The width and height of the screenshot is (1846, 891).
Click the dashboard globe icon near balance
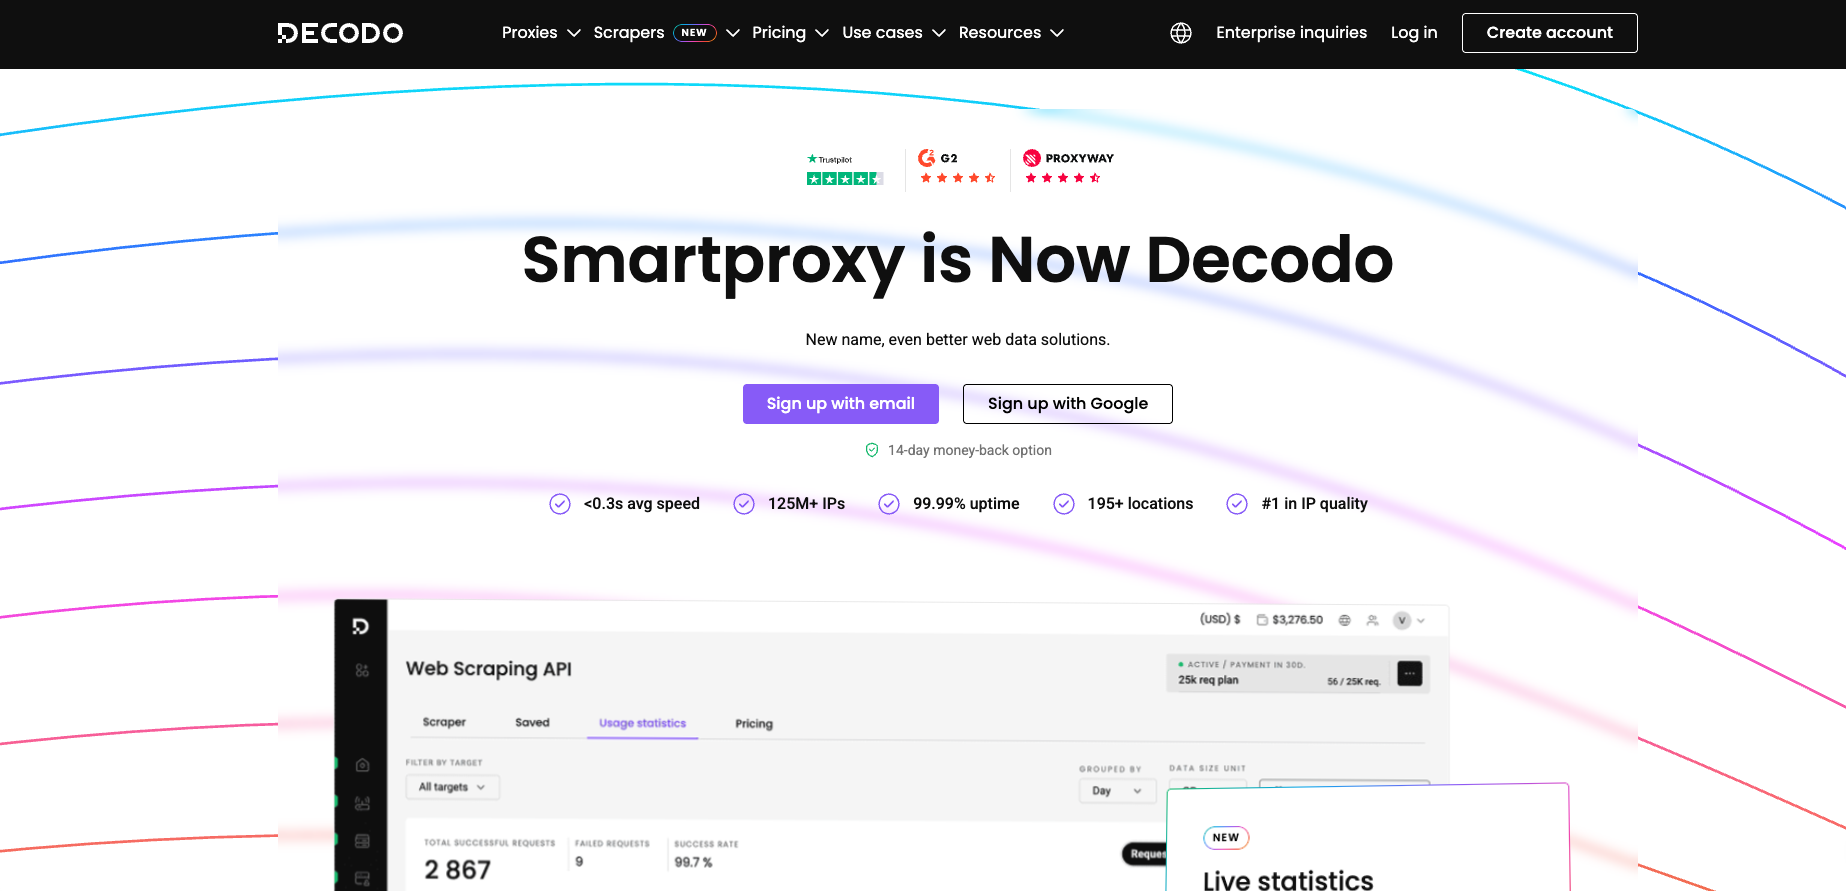tap(1345, 620)
